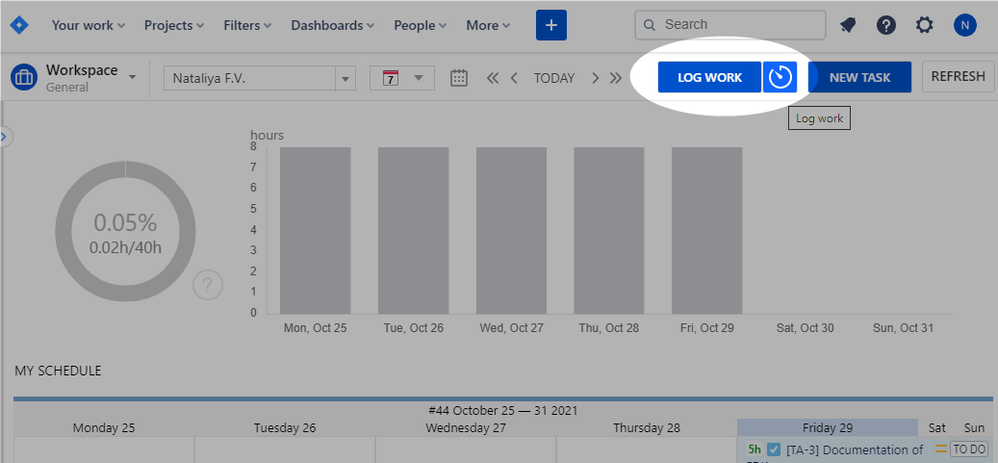Open the People menu
The height and width of the screenshot is (463, 998).
[x=420, y=25]
